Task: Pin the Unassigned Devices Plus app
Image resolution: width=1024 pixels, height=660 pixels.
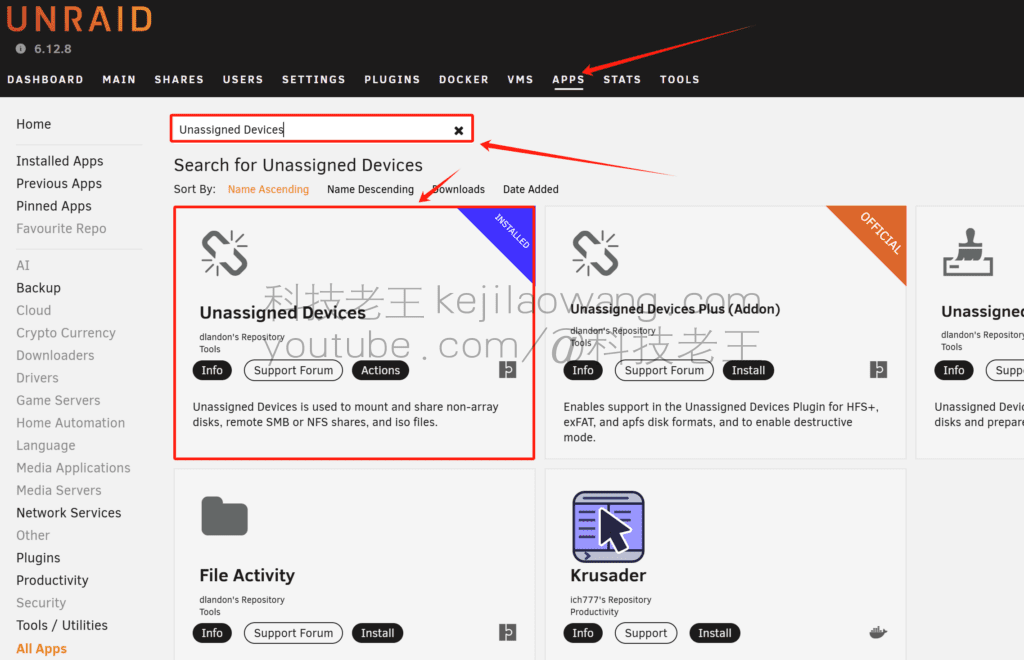Action: [x=878, y=370]
